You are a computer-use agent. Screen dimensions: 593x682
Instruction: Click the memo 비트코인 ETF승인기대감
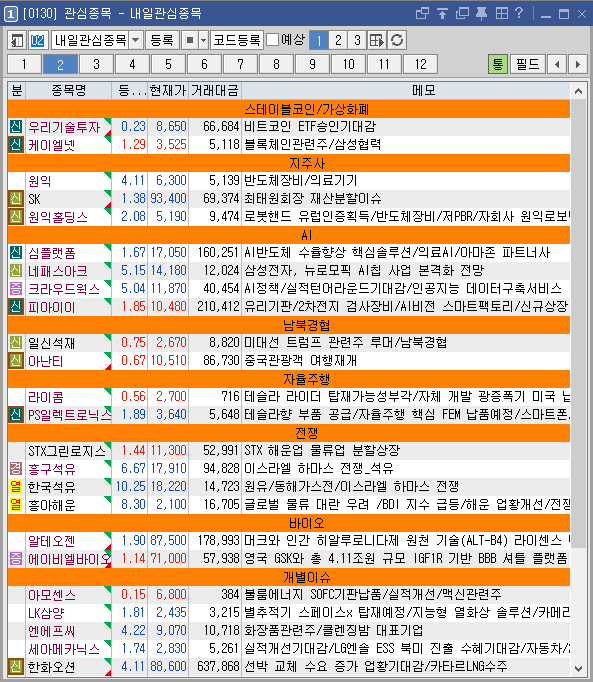pyautogui.click(x=310, y=127)
